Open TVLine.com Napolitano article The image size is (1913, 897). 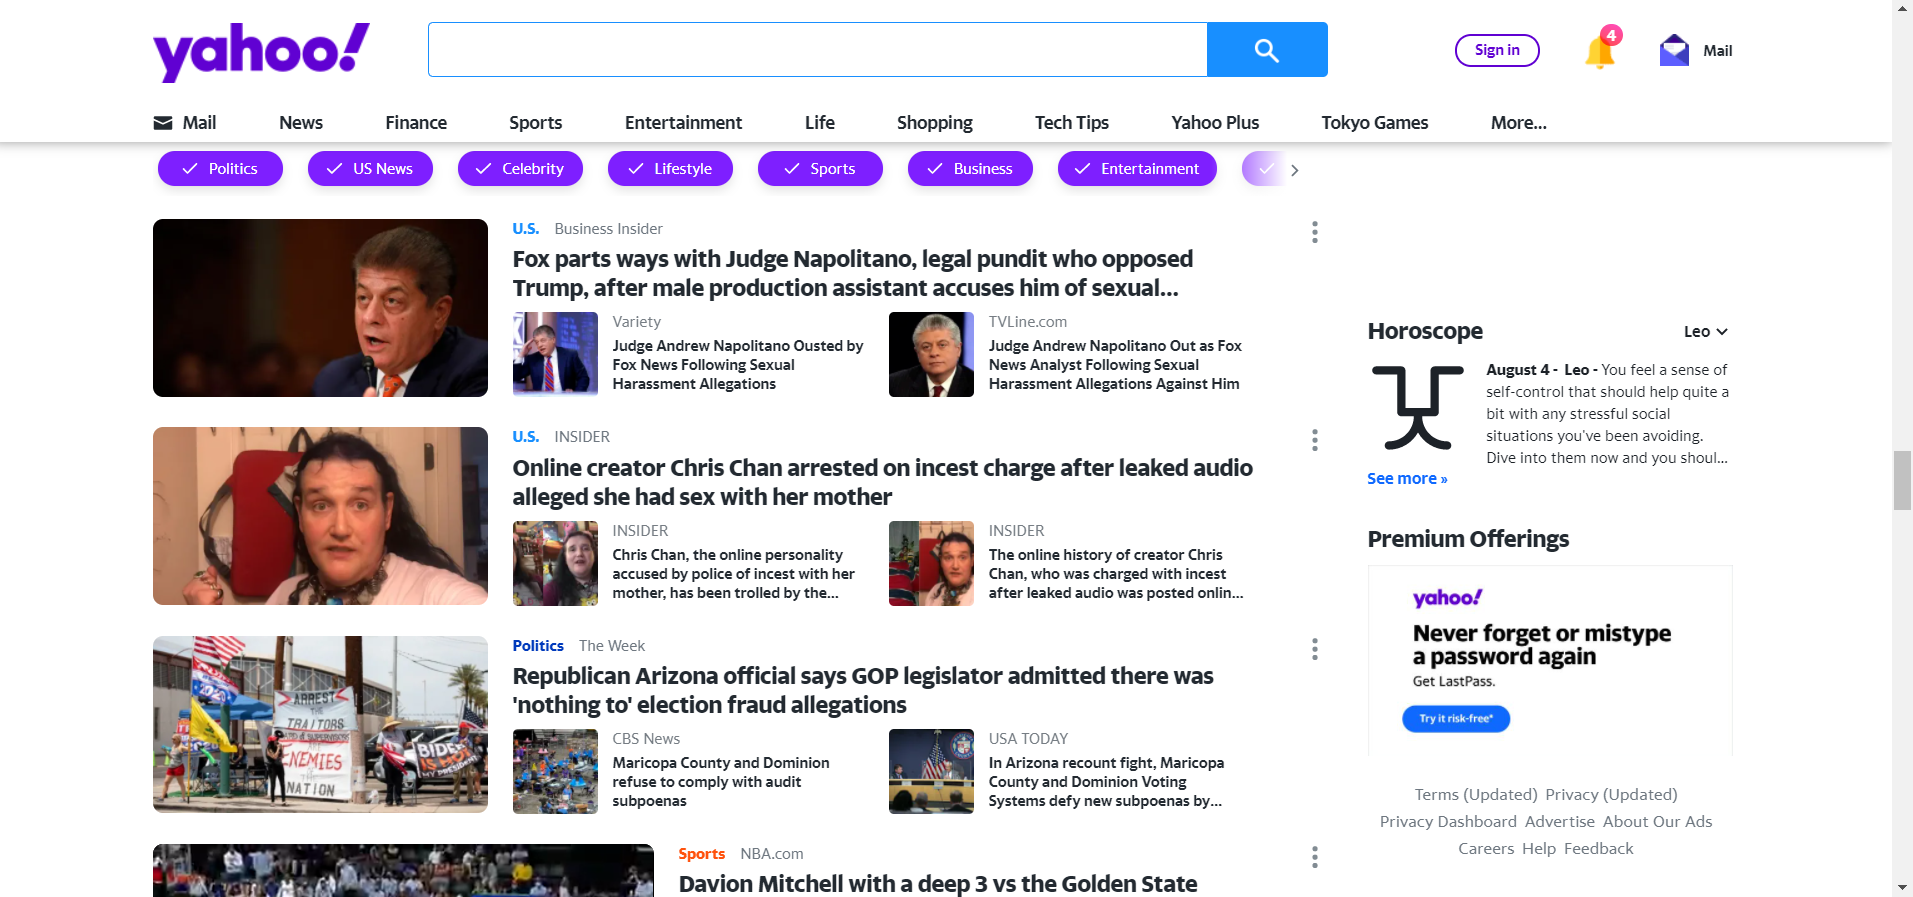tap(1115, 365)
